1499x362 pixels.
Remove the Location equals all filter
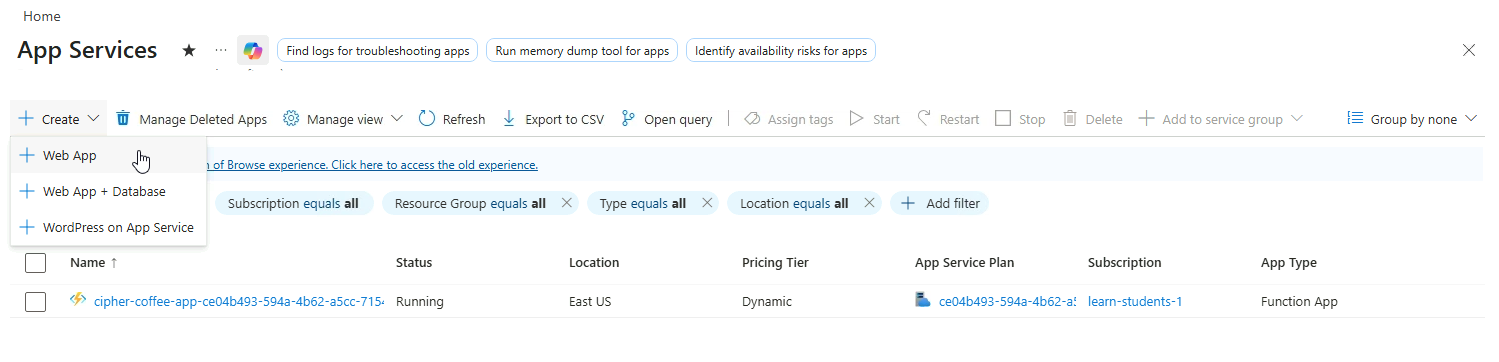coord(869,203)
